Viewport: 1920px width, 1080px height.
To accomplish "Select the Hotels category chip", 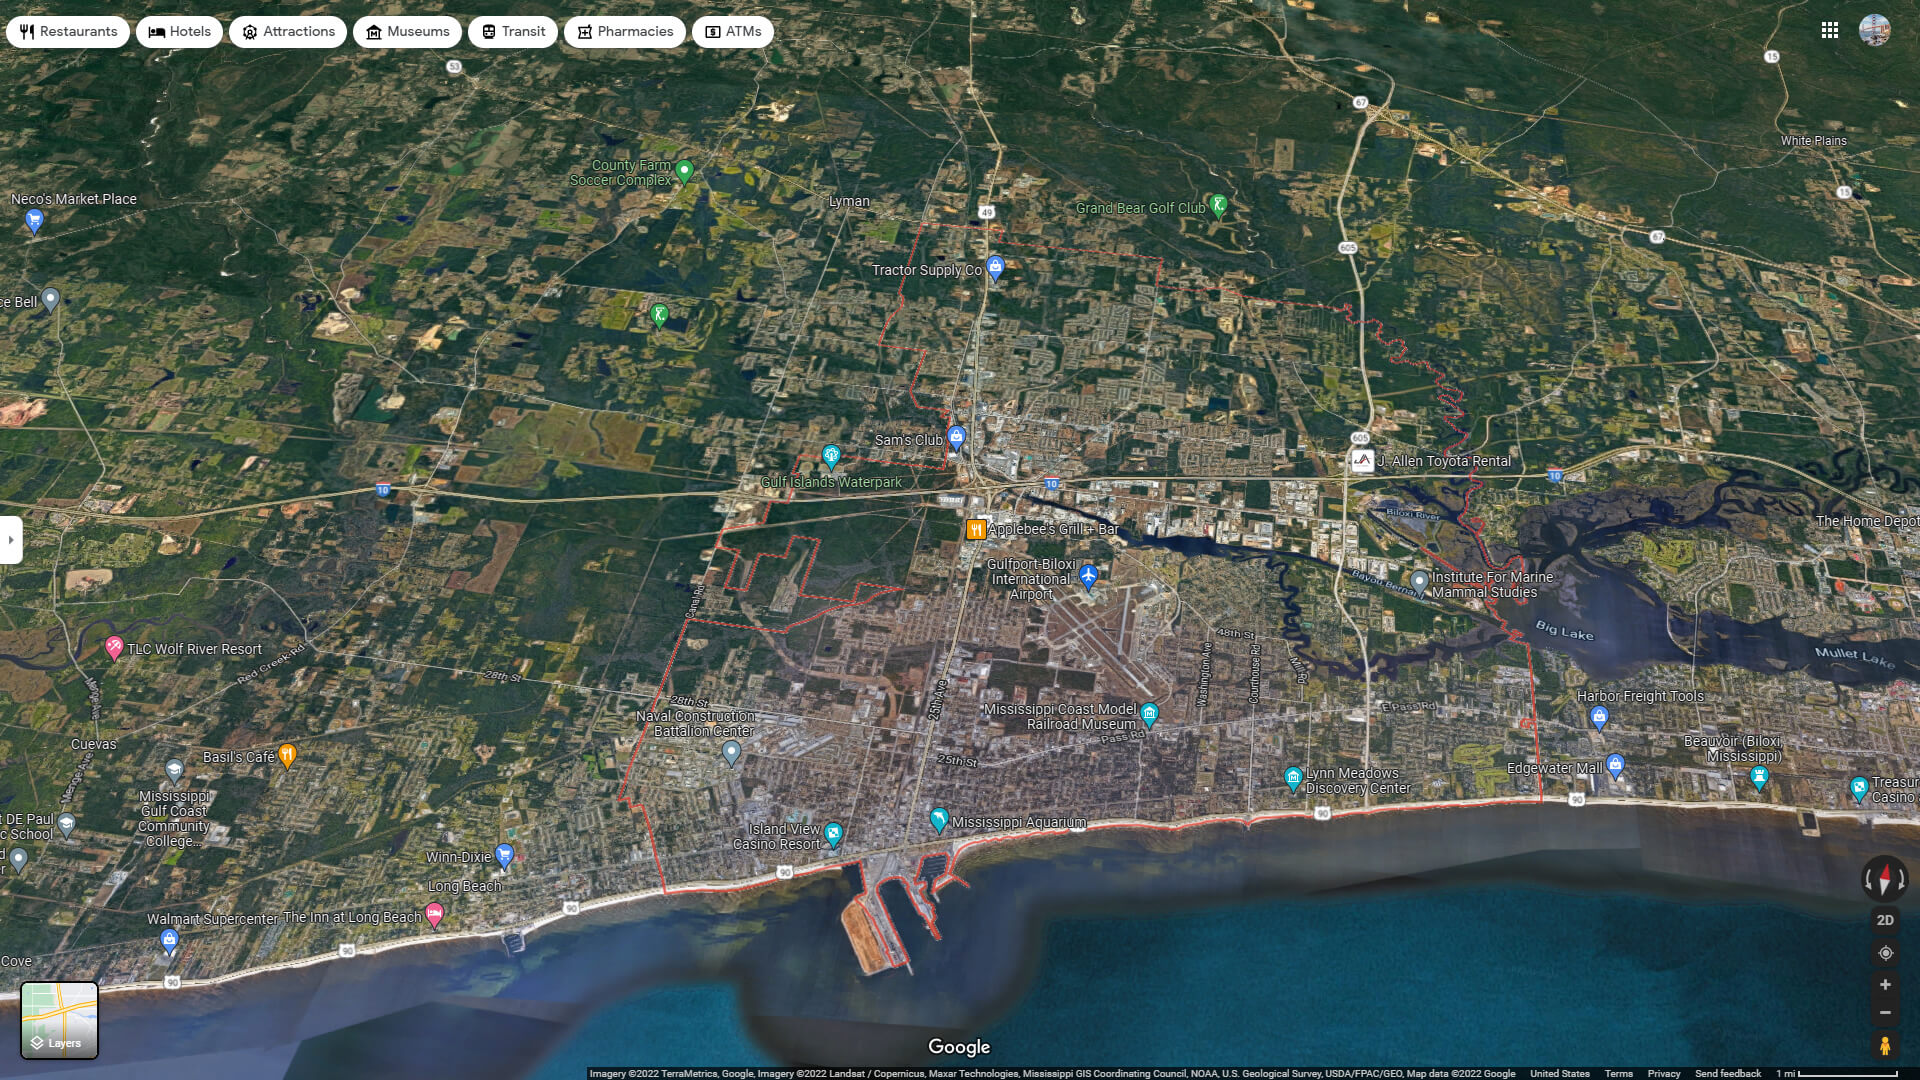I will 179,31.
